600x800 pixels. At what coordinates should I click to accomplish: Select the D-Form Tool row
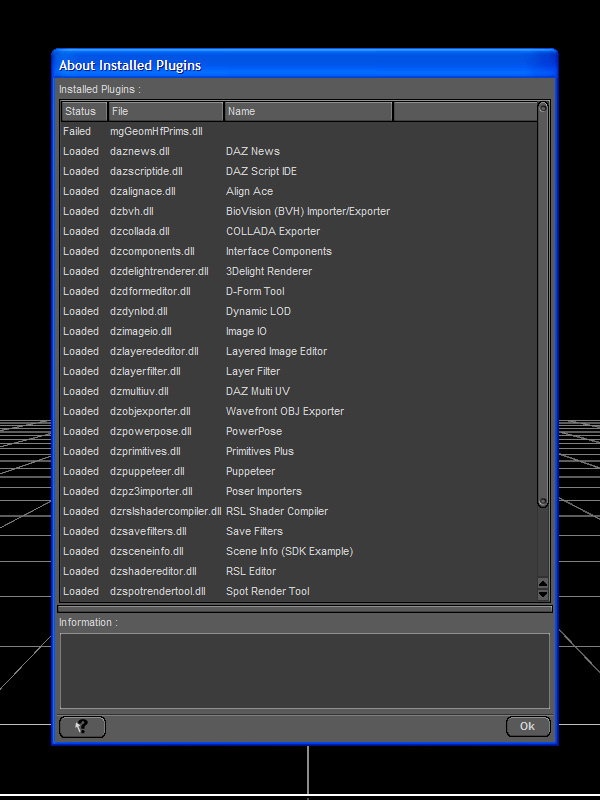[299, 291]
